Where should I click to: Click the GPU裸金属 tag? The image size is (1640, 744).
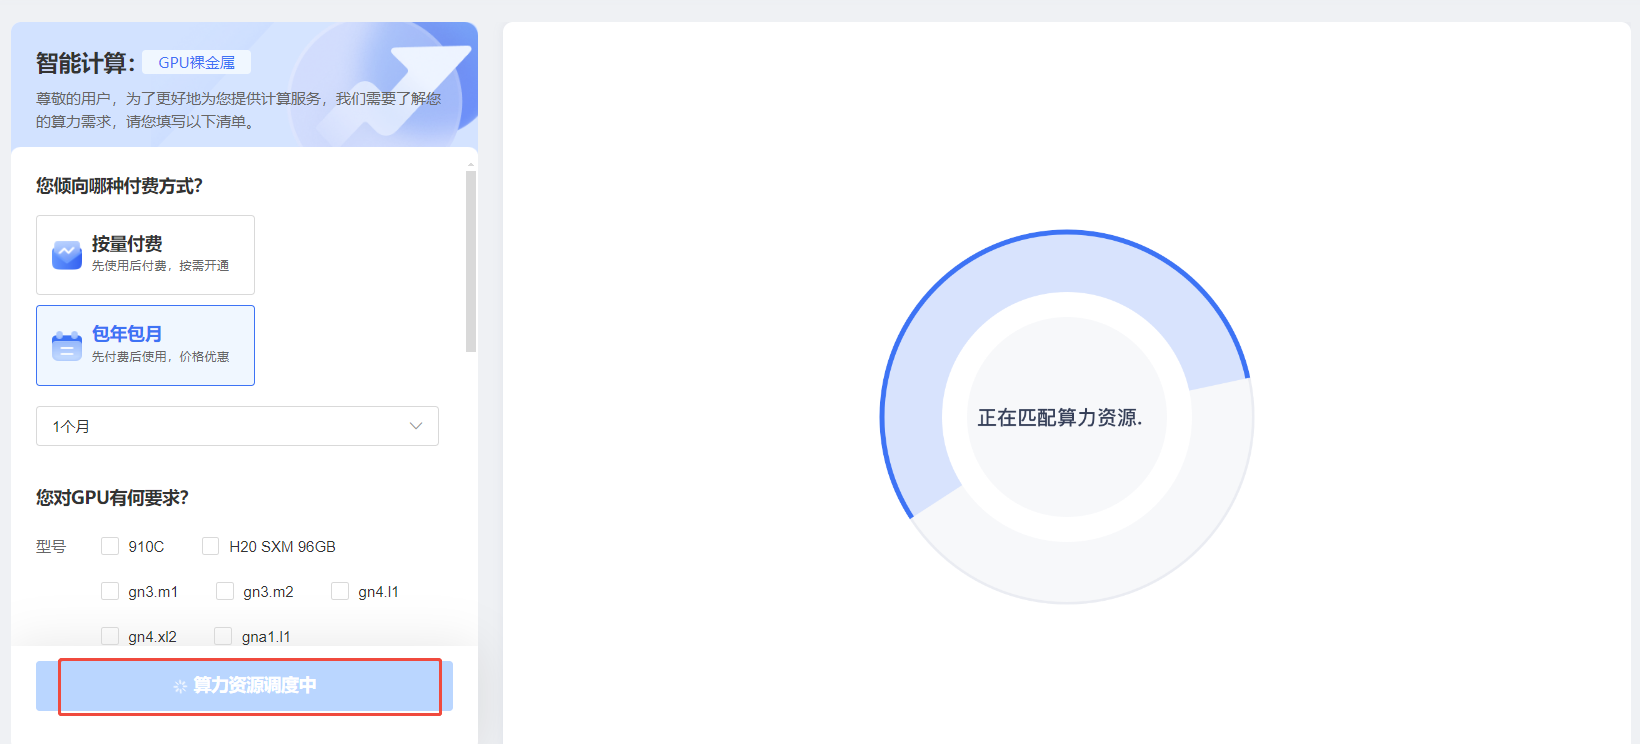point(196,62)
